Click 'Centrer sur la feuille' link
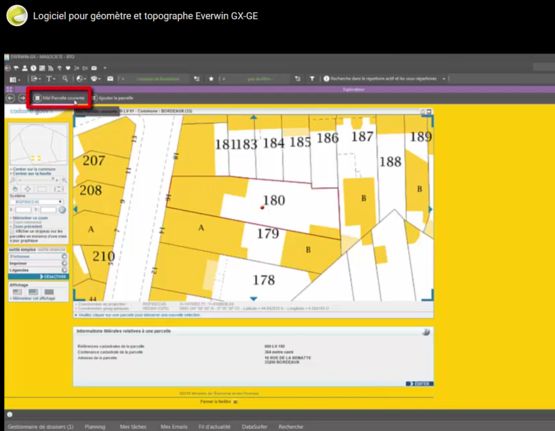Screen dimensions: 555x431 tap(32, 173)
